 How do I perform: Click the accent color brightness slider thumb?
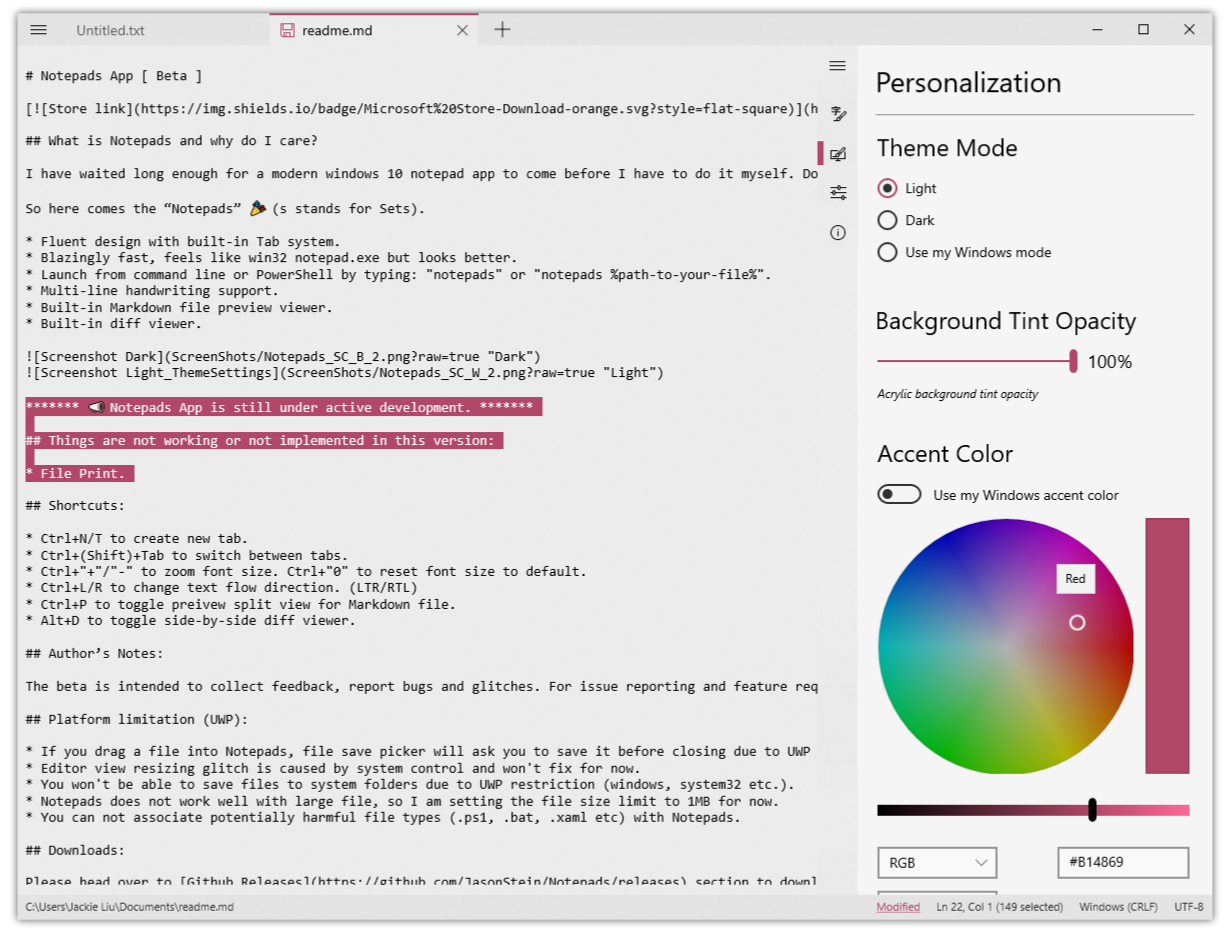[1092, 810]
